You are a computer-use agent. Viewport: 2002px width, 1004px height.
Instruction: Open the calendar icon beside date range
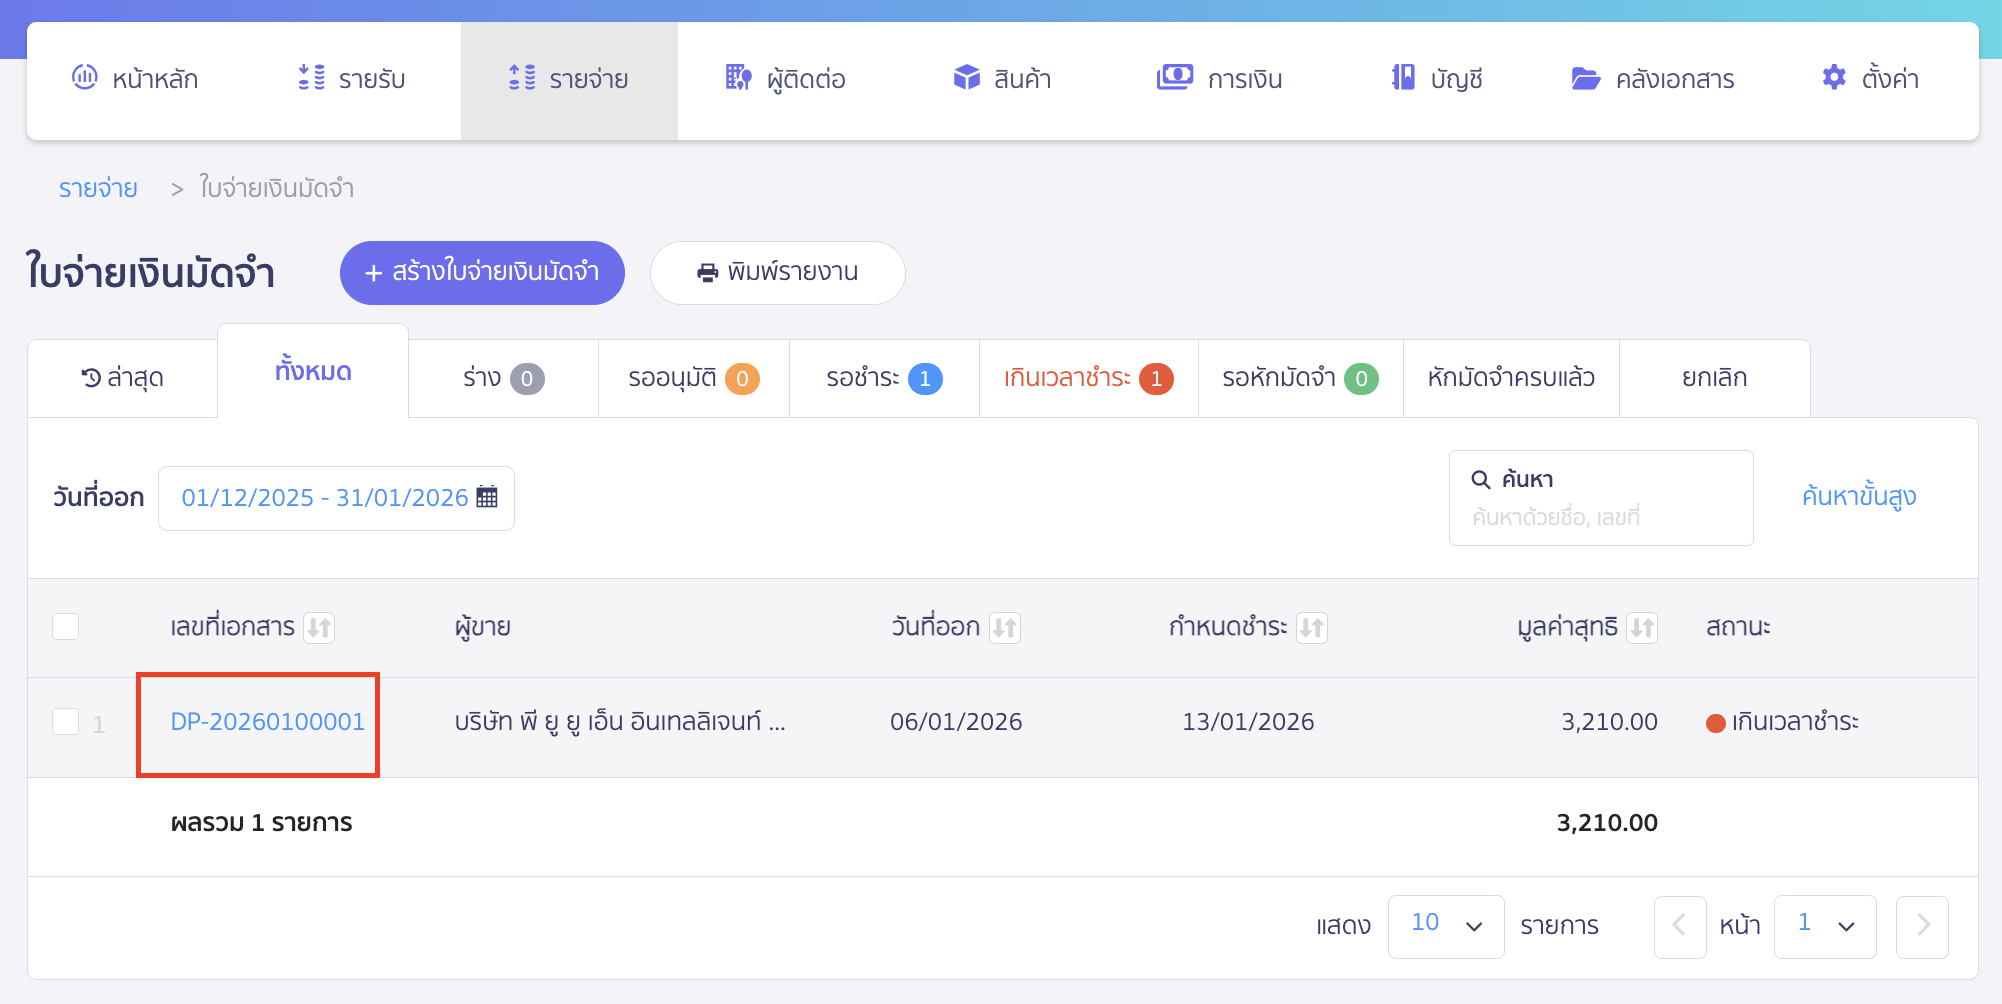click(x=488, y=497)
